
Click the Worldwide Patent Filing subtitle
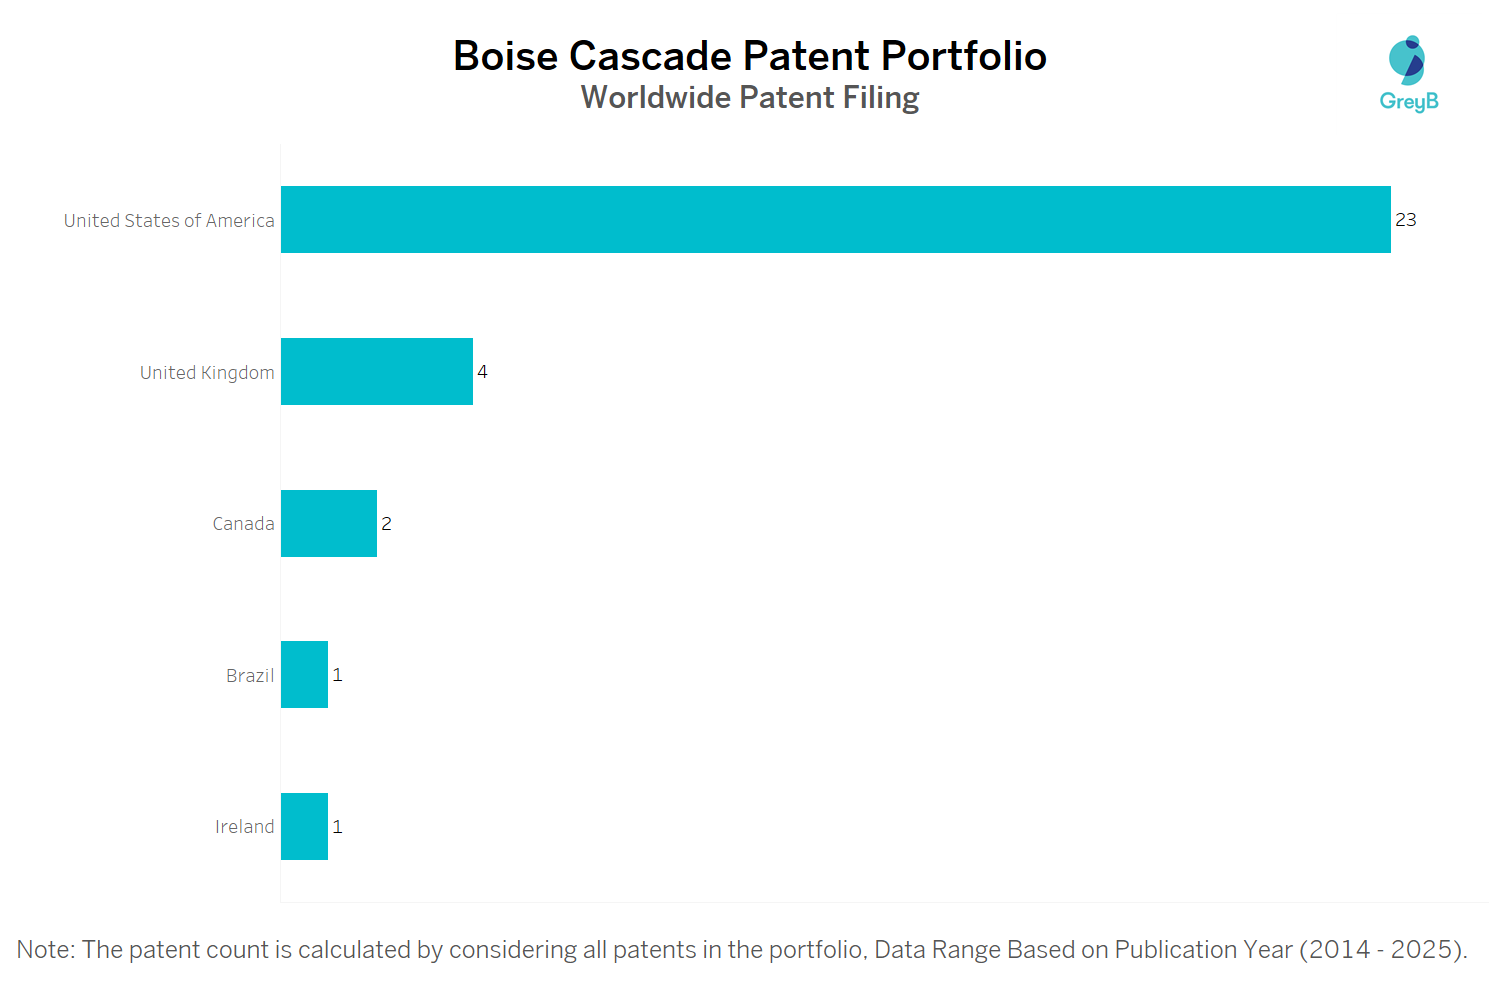pos(750,98)
